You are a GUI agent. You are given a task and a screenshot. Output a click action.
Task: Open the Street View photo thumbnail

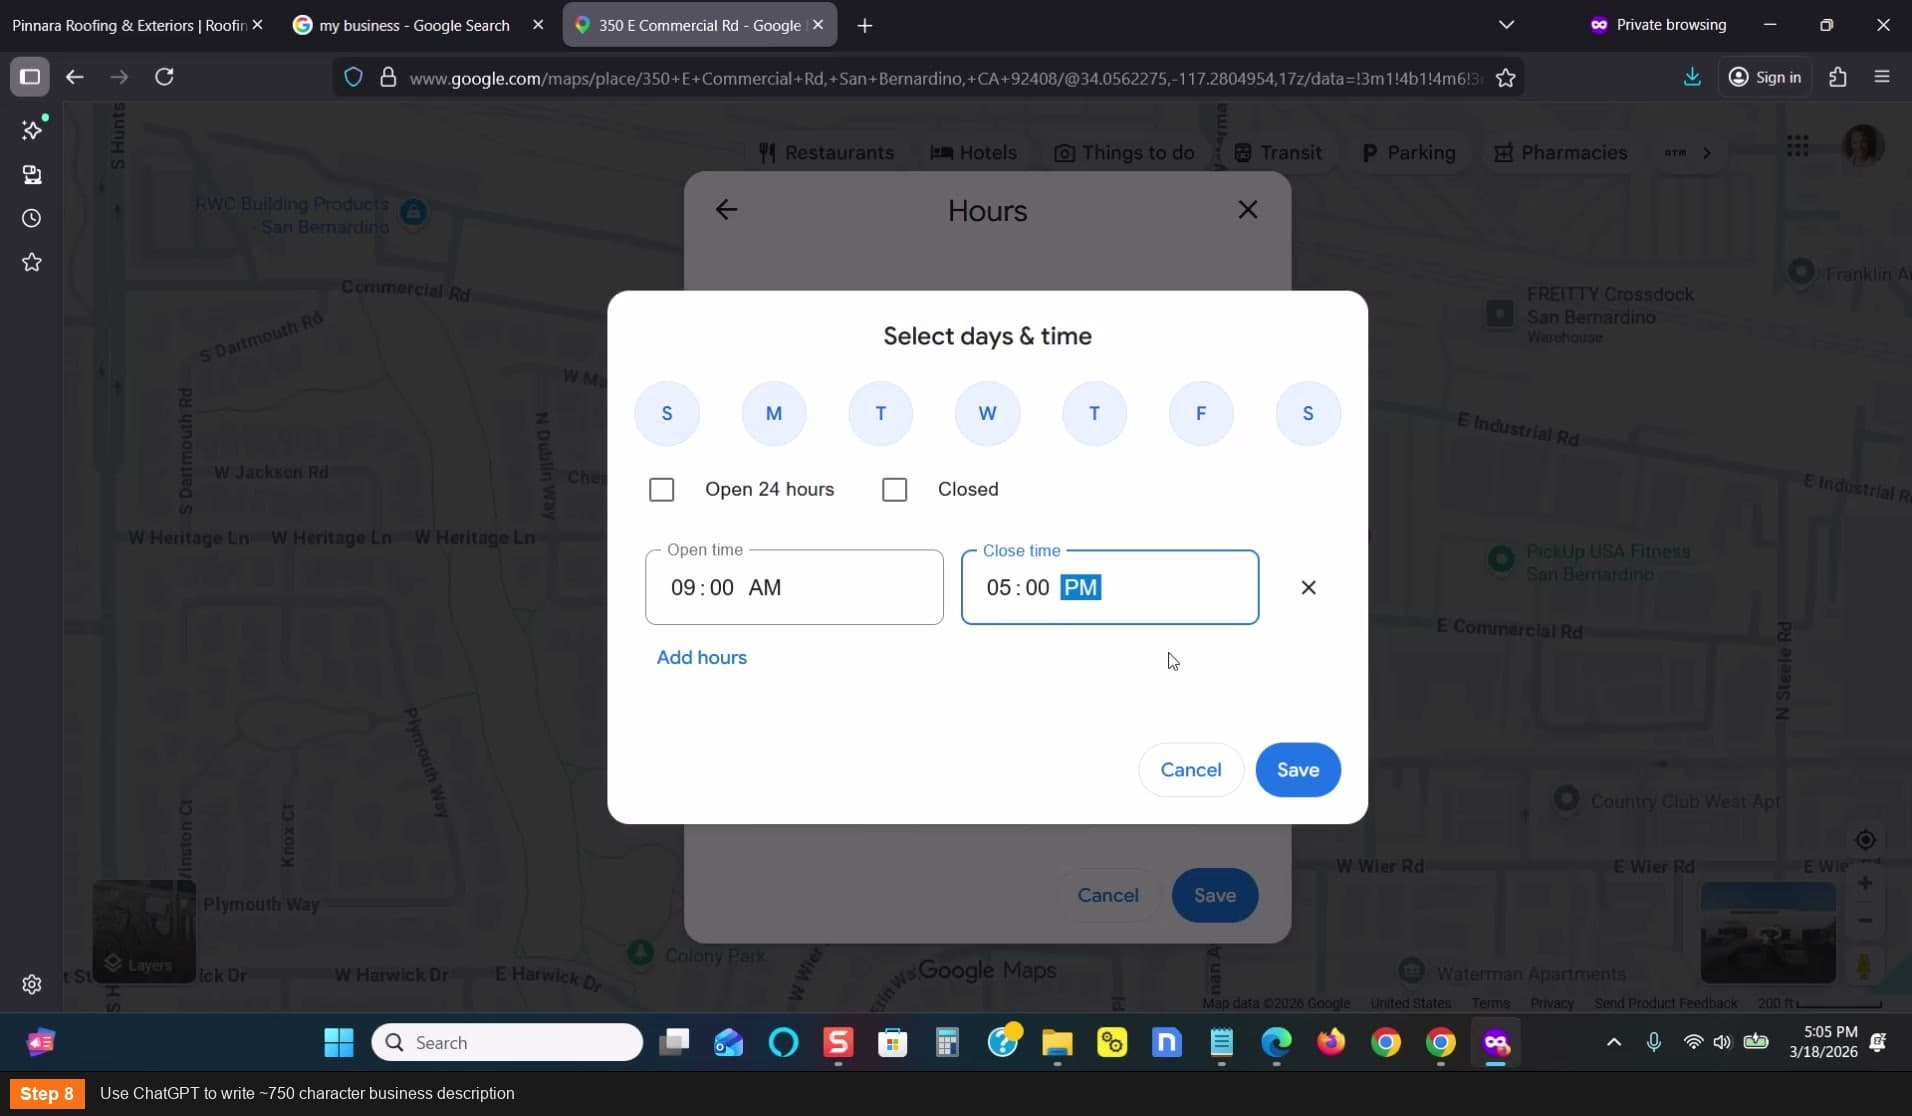click(x=1768, y=932)
